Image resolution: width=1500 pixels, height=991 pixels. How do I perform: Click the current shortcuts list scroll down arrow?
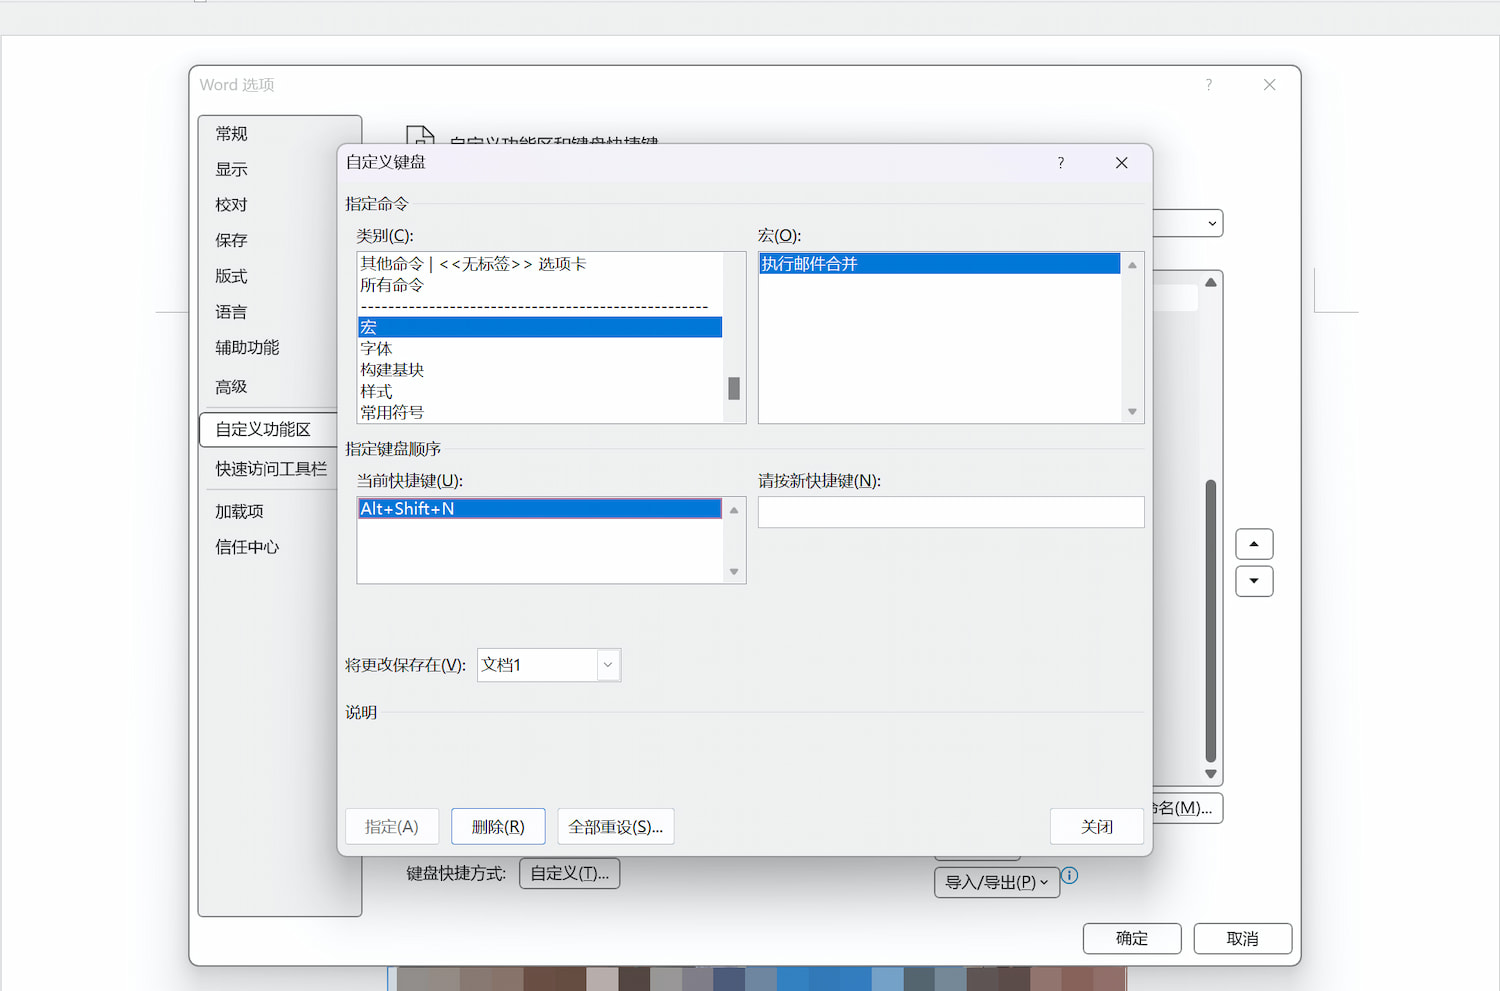click(x=734, y=571)
